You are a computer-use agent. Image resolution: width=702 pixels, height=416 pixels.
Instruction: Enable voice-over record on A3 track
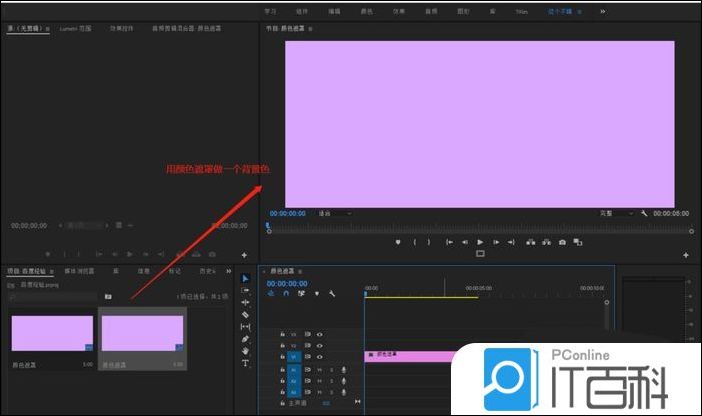[x=344, y=392]
